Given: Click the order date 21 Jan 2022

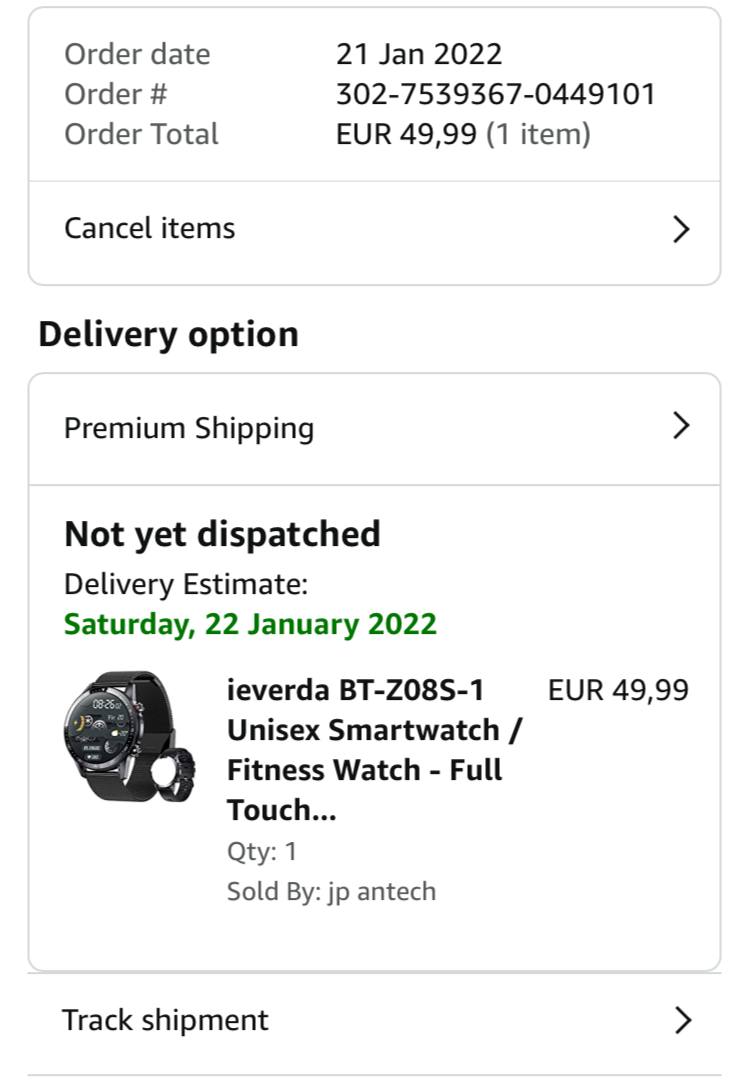Looking at the screenshot, I should (418, 54).
